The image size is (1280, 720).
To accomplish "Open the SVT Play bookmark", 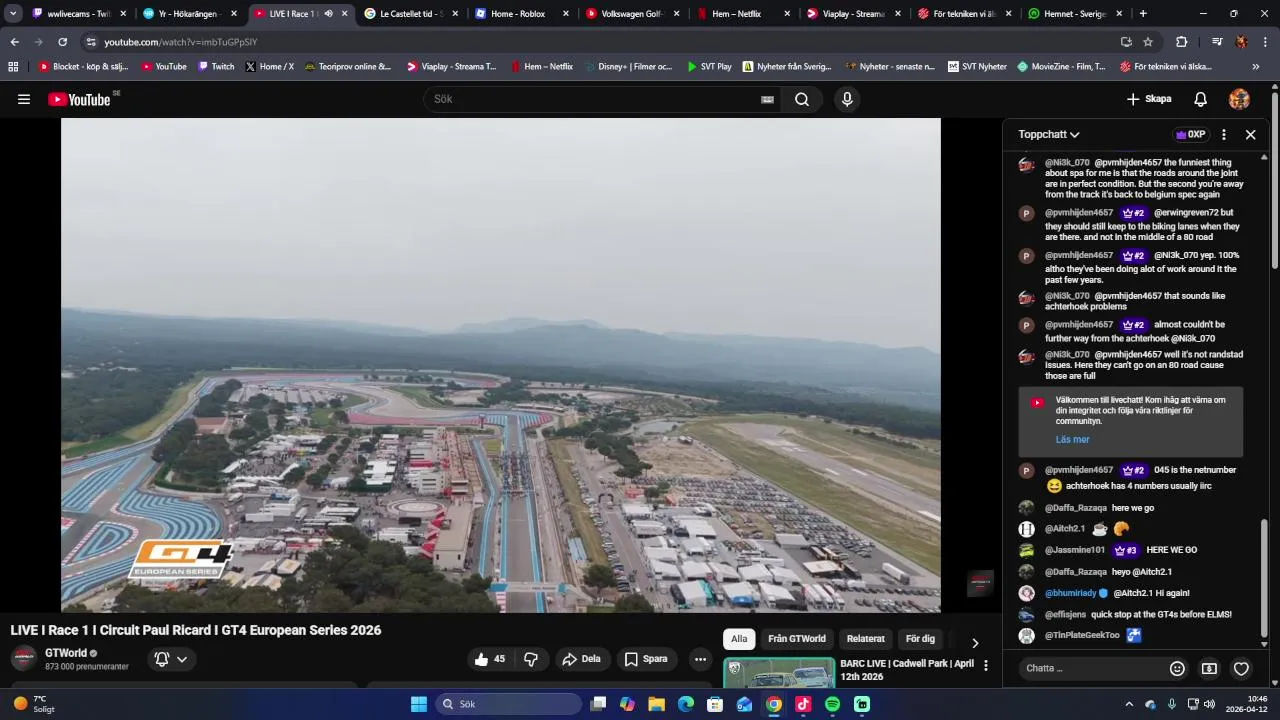I will [709, 67].
